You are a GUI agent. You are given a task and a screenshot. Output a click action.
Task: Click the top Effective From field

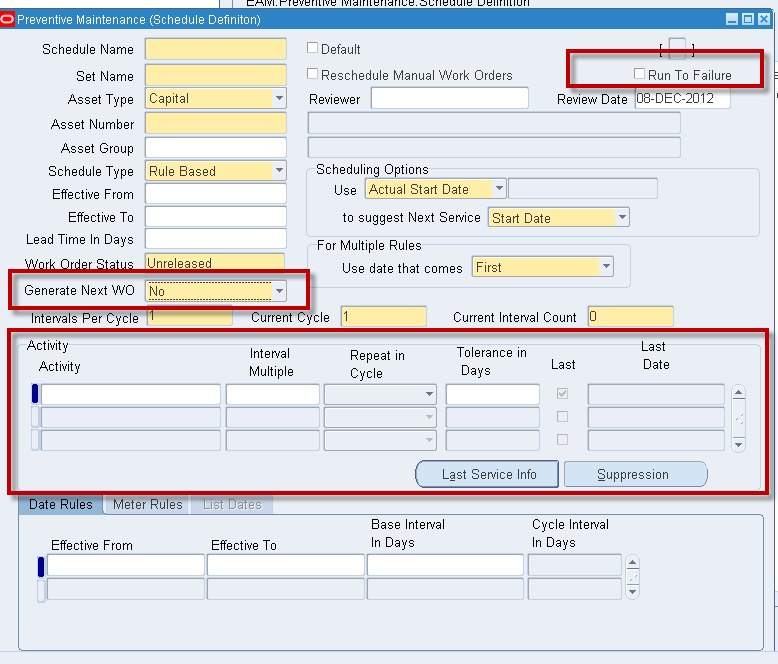point(216,194)
